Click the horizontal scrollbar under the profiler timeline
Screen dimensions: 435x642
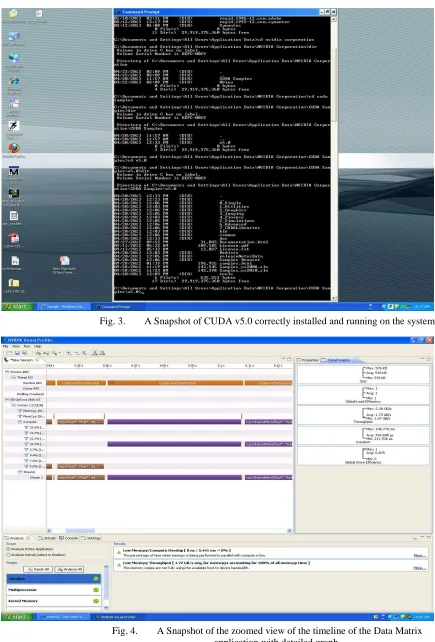(169, 530)
